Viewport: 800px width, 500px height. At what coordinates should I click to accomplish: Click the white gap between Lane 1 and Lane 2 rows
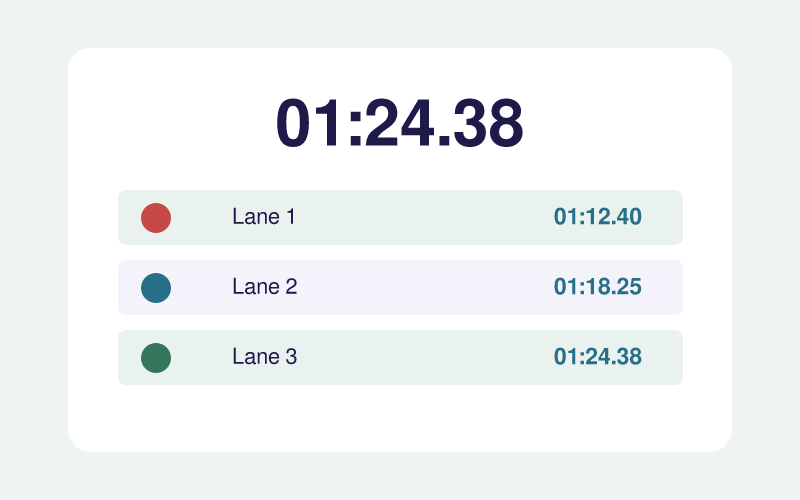400,253
